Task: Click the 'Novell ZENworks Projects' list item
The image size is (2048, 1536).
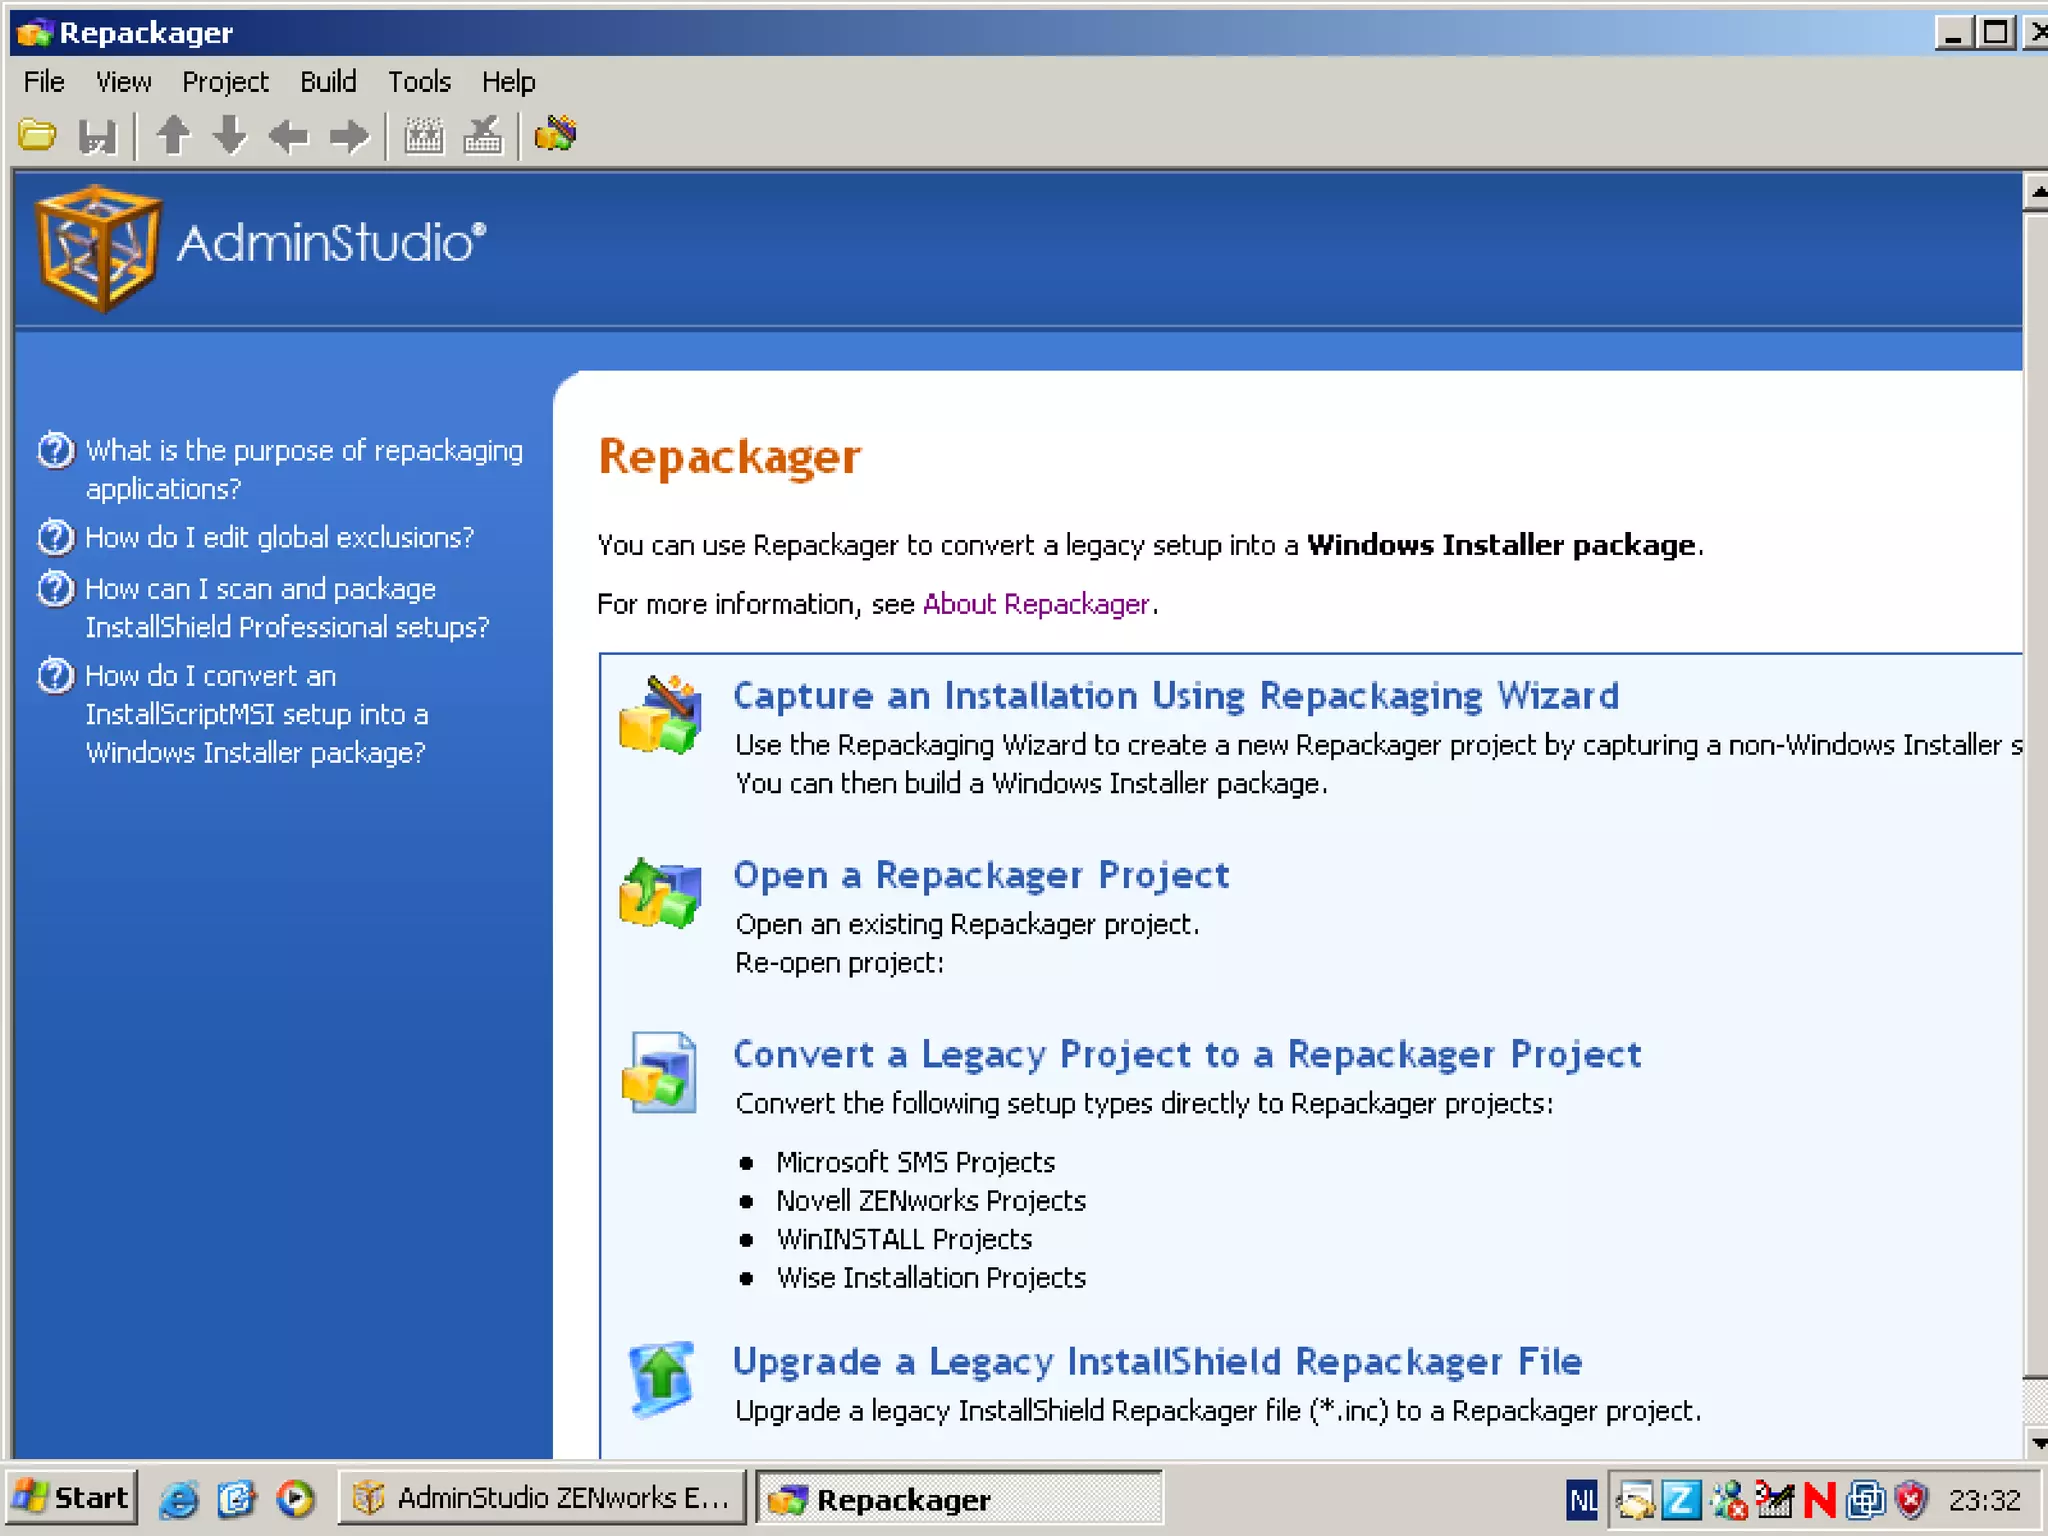Action: tap(931, 1201)
